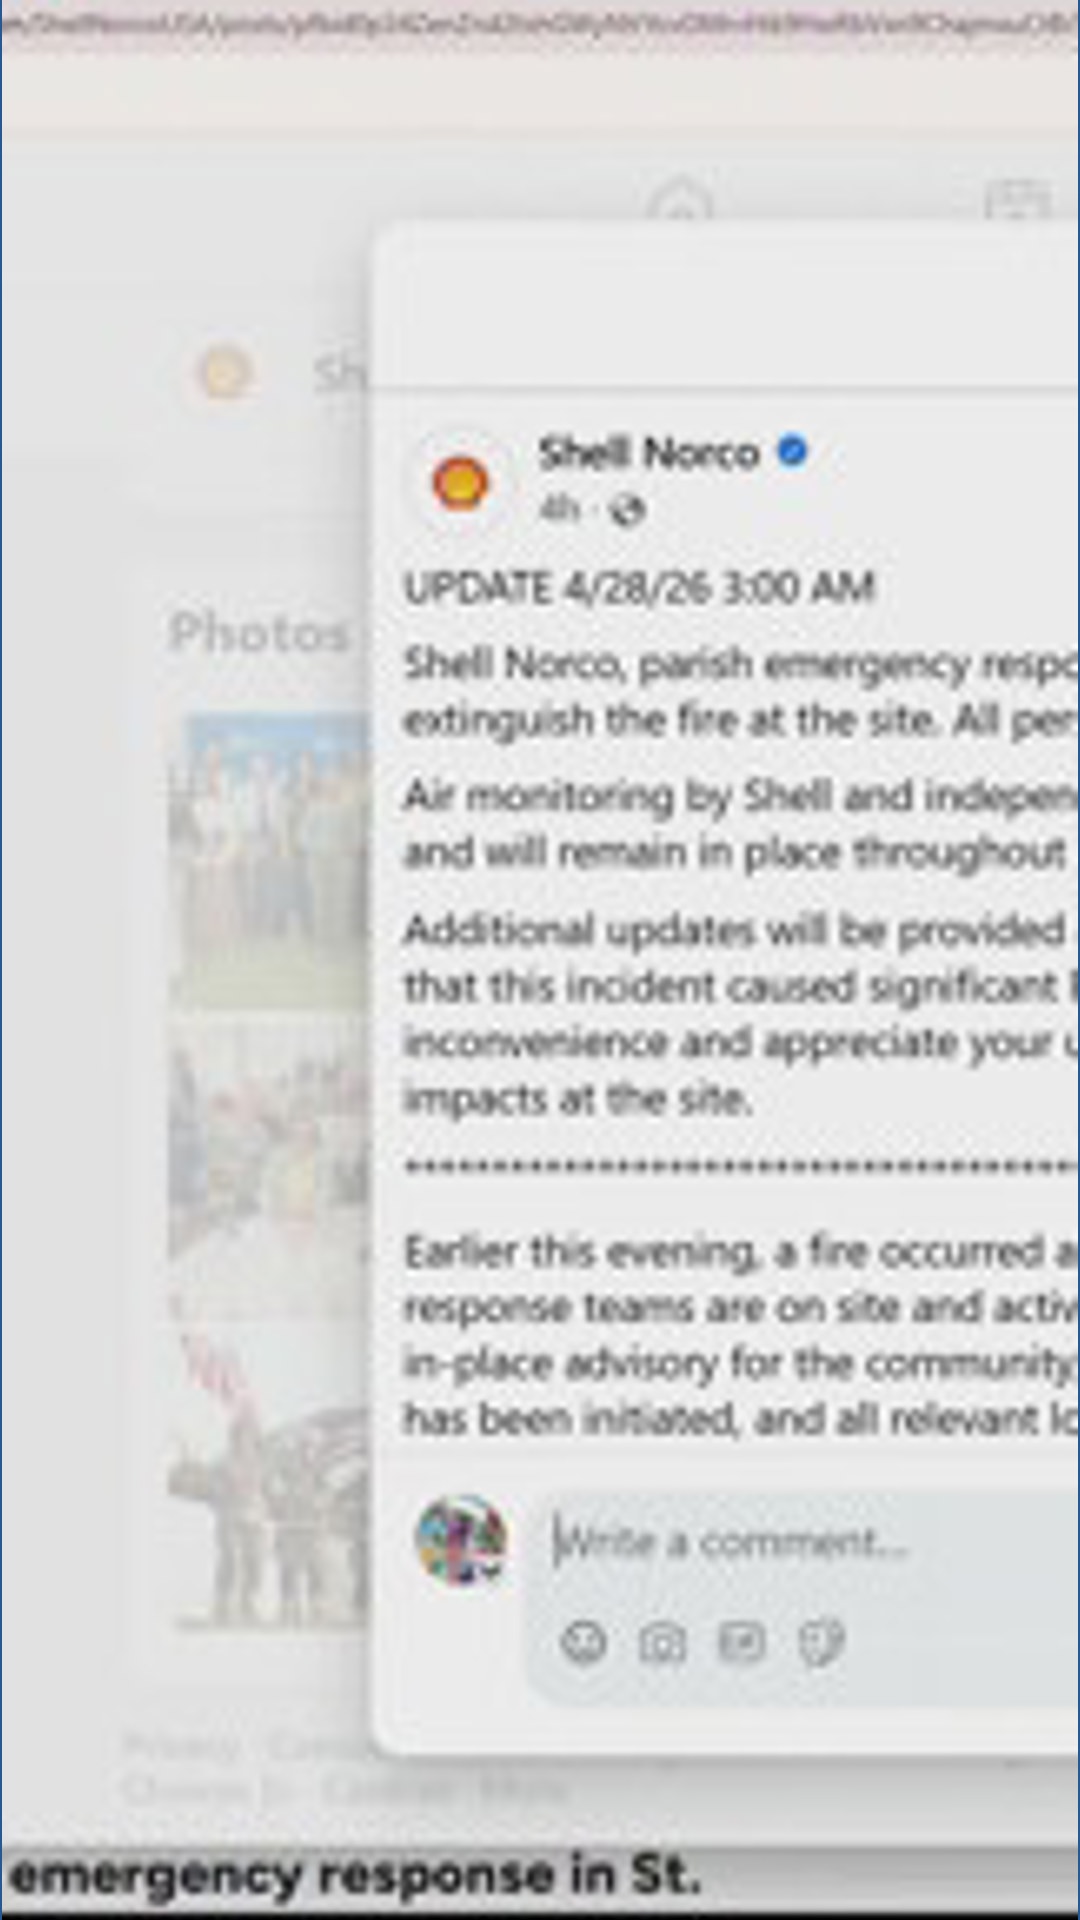This screenshot has width=1080, height=1920.
Task: Open the top group photo thumbnail
Action: tap(270, 858)
